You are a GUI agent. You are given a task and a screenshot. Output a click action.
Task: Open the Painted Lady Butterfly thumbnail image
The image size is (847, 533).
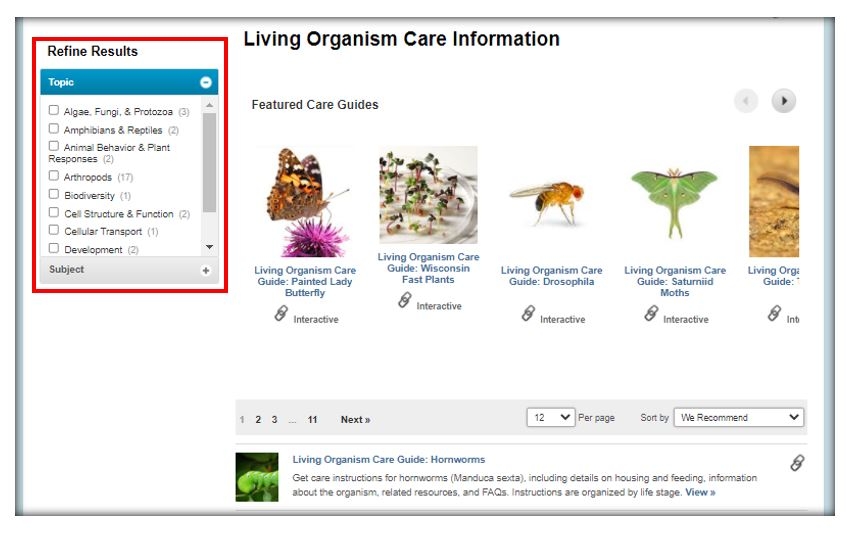[x=305, y=201]
